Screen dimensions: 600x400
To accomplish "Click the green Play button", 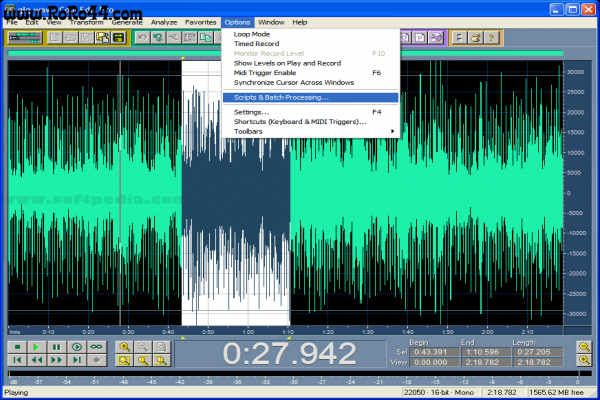I will pos(37,347).
